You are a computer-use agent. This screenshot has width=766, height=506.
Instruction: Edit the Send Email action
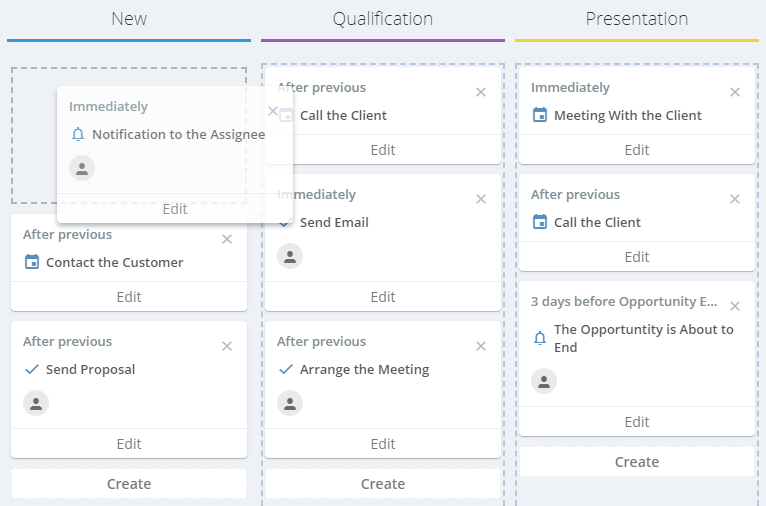coord(383,296)
